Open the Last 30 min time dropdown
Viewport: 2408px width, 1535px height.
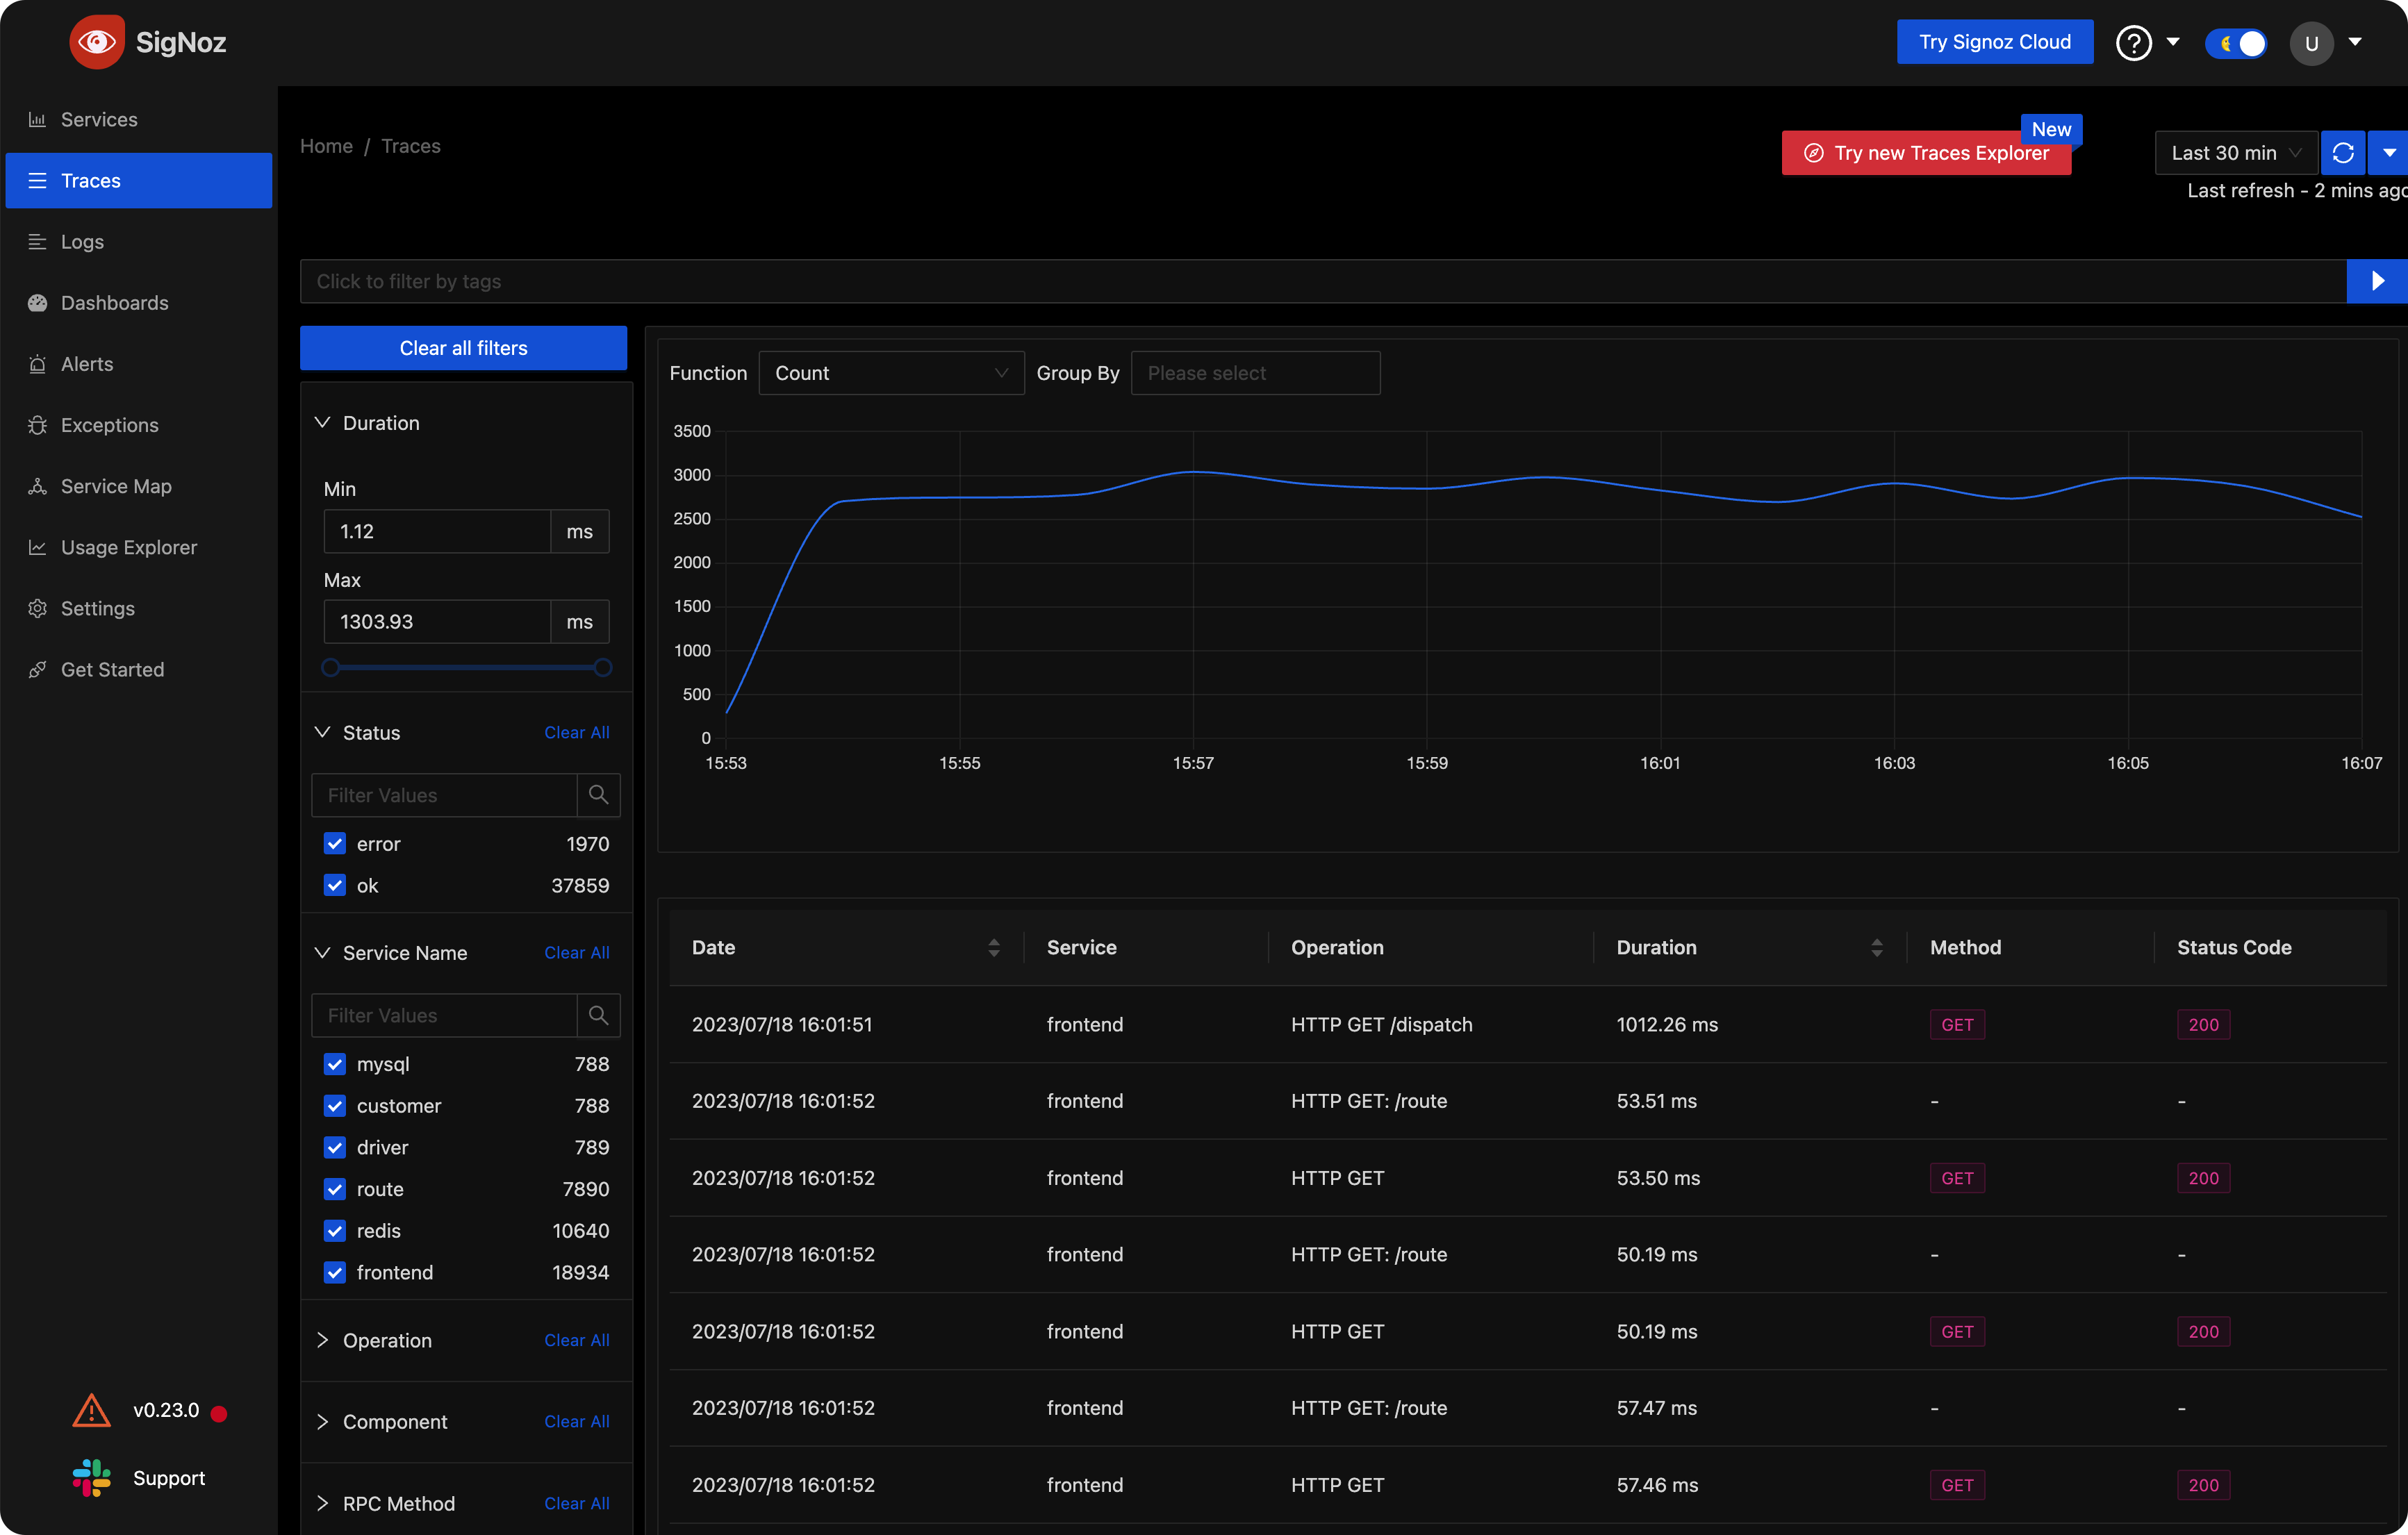pos(2234,153)
